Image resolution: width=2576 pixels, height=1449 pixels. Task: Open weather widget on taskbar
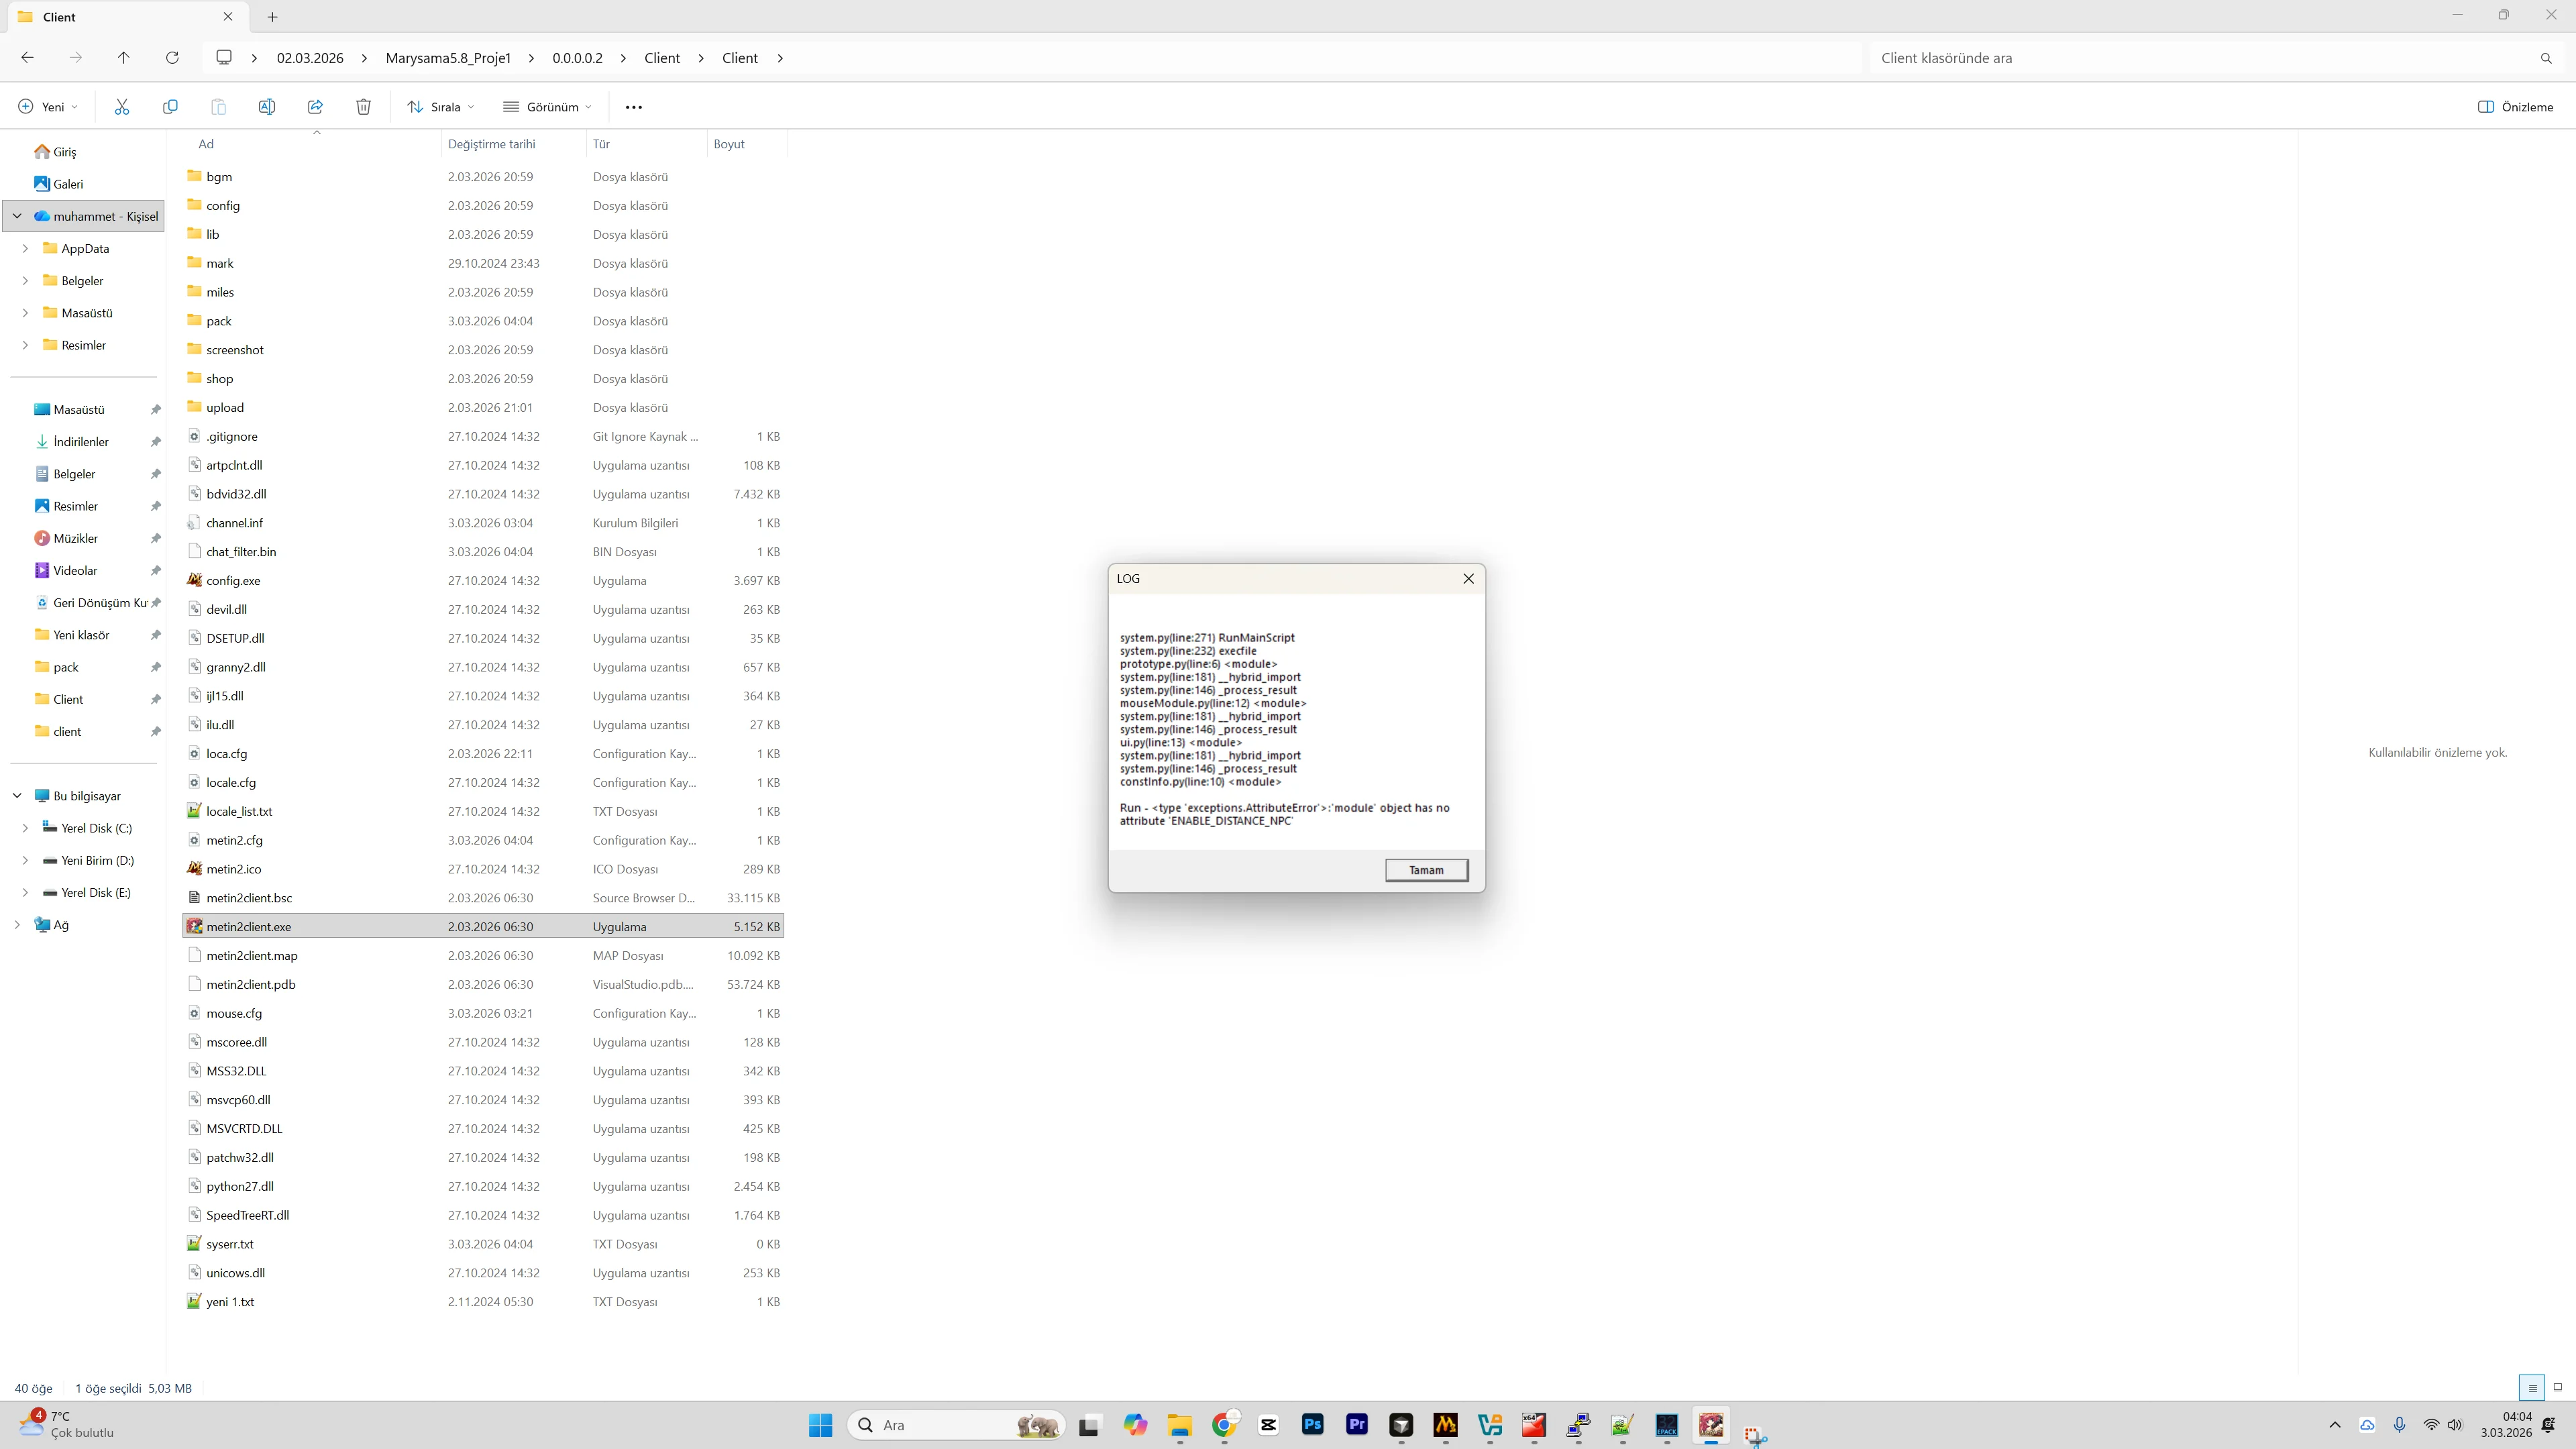pyautogui.click(x=67, y=1425)
